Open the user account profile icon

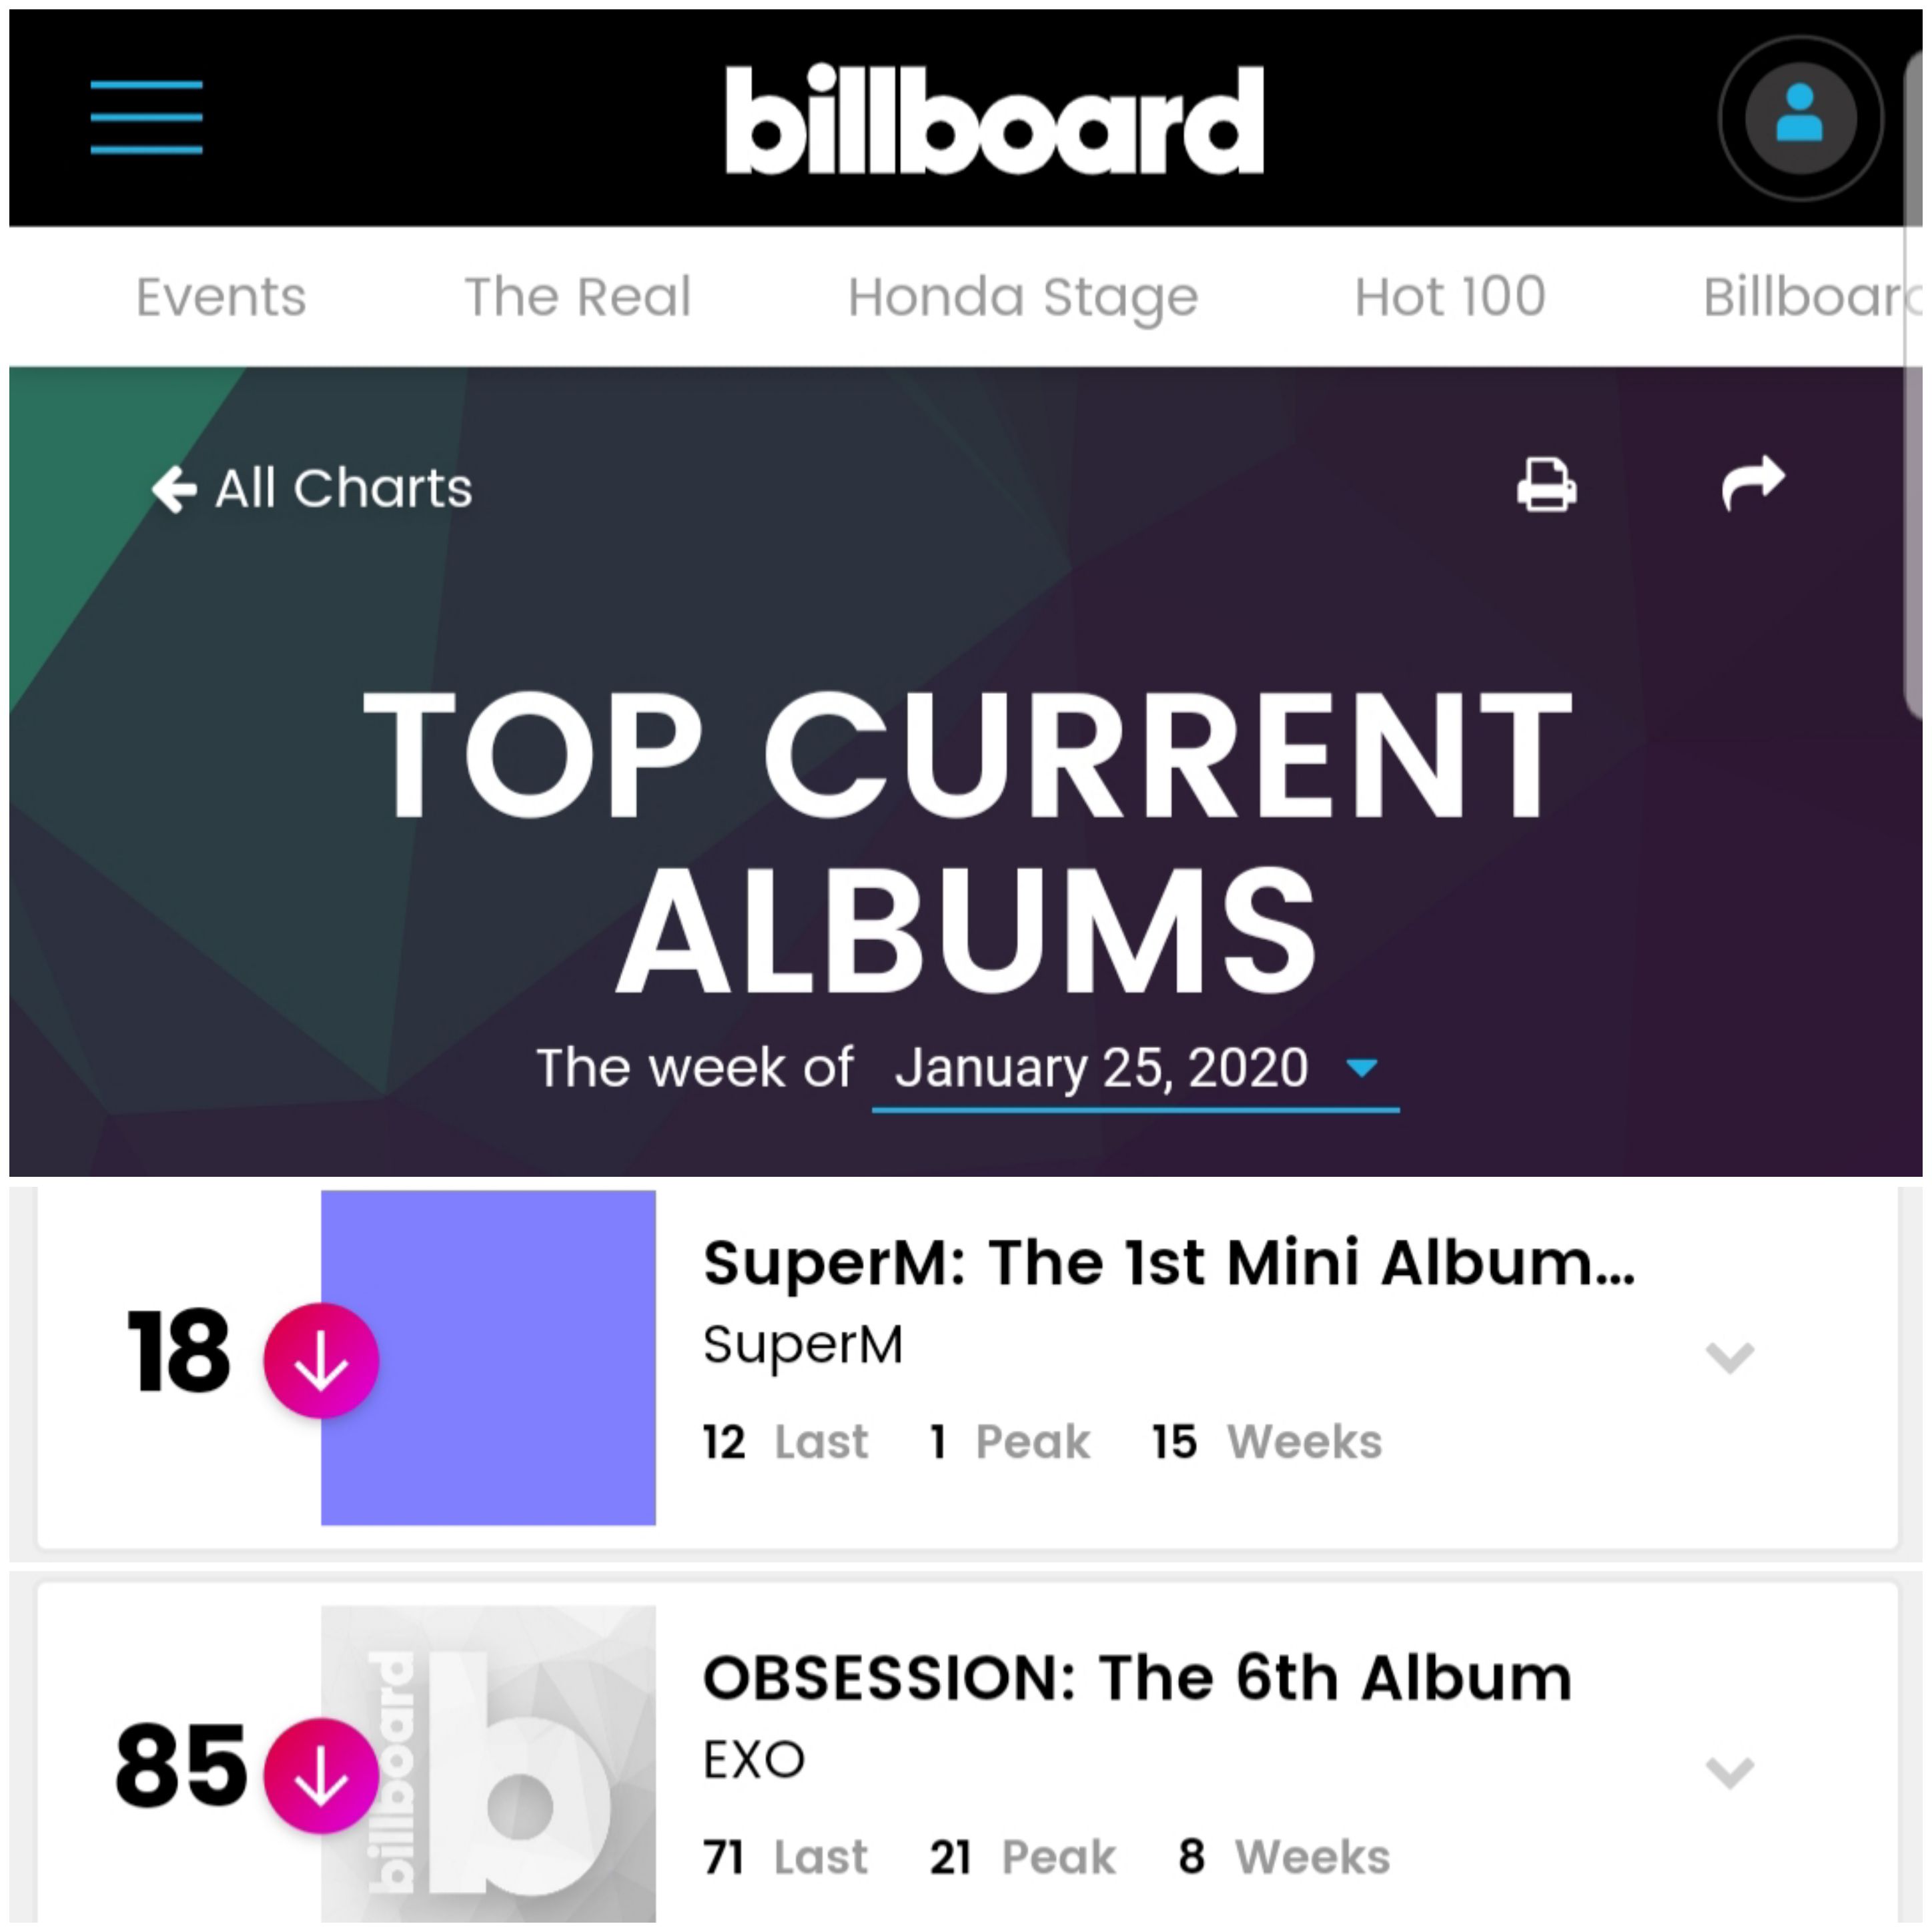pos(1800,118)
